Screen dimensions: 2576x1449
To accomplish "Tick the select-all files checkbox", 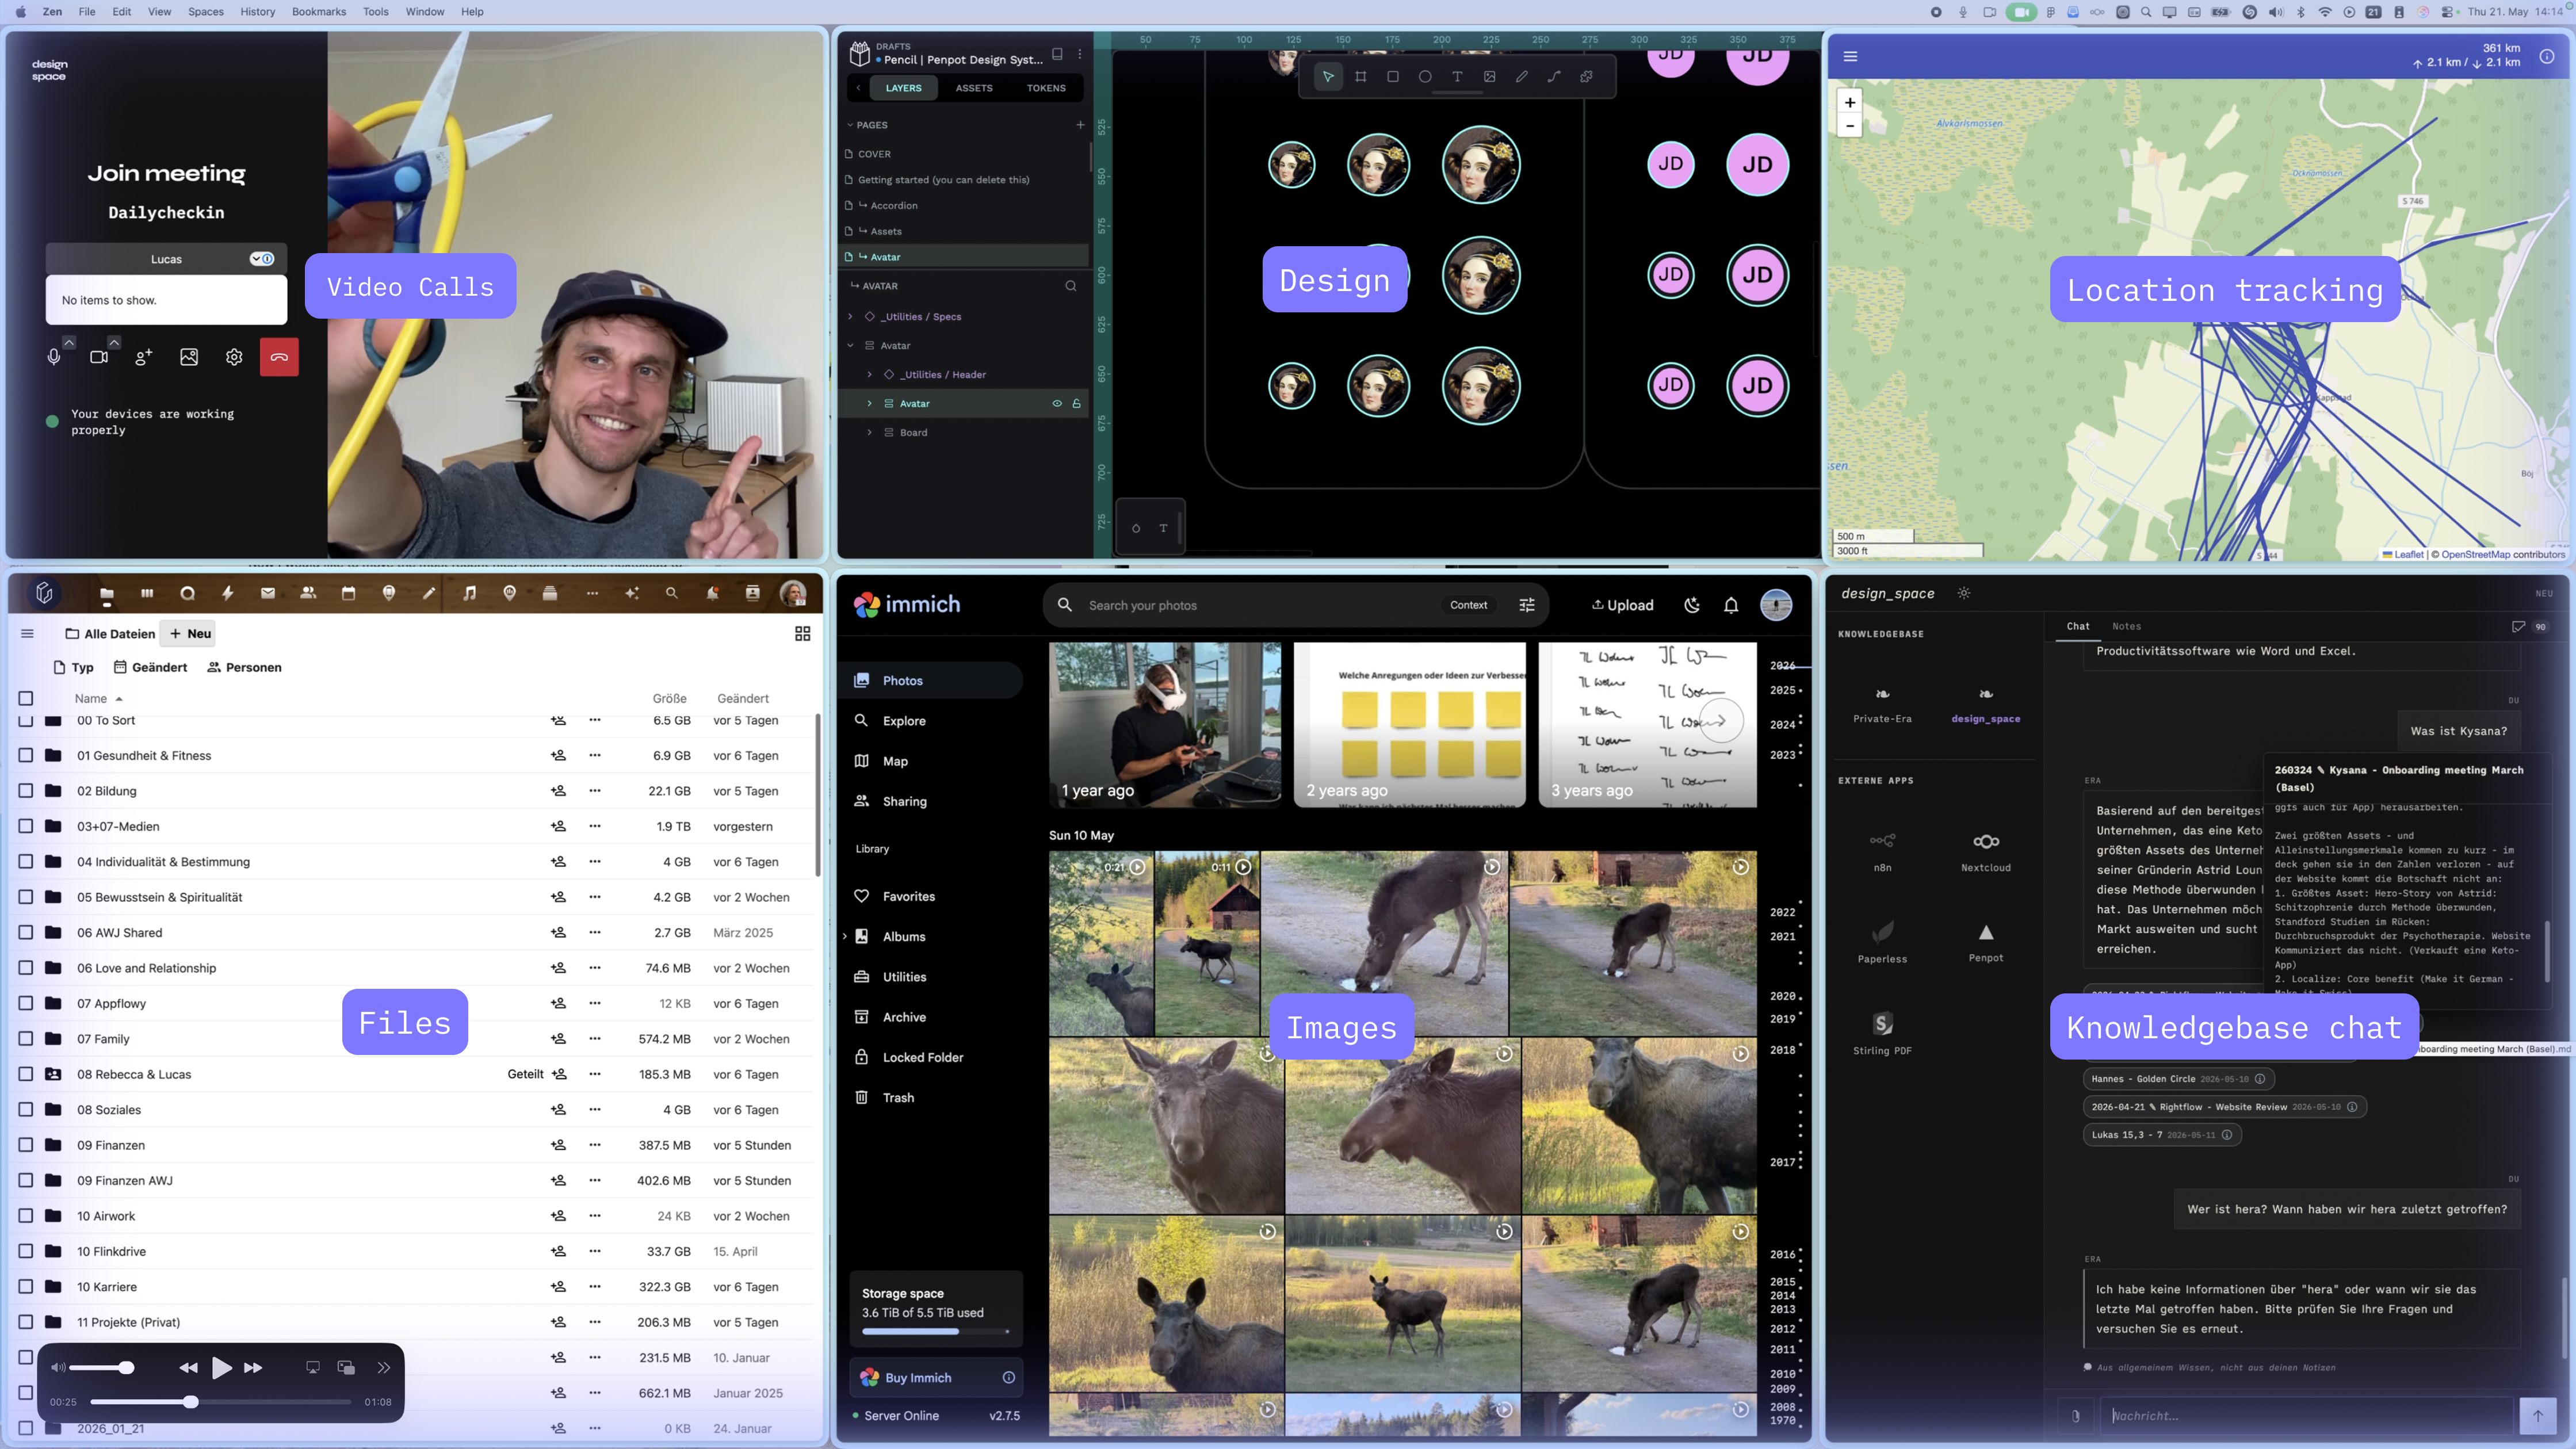I will 26,699.
